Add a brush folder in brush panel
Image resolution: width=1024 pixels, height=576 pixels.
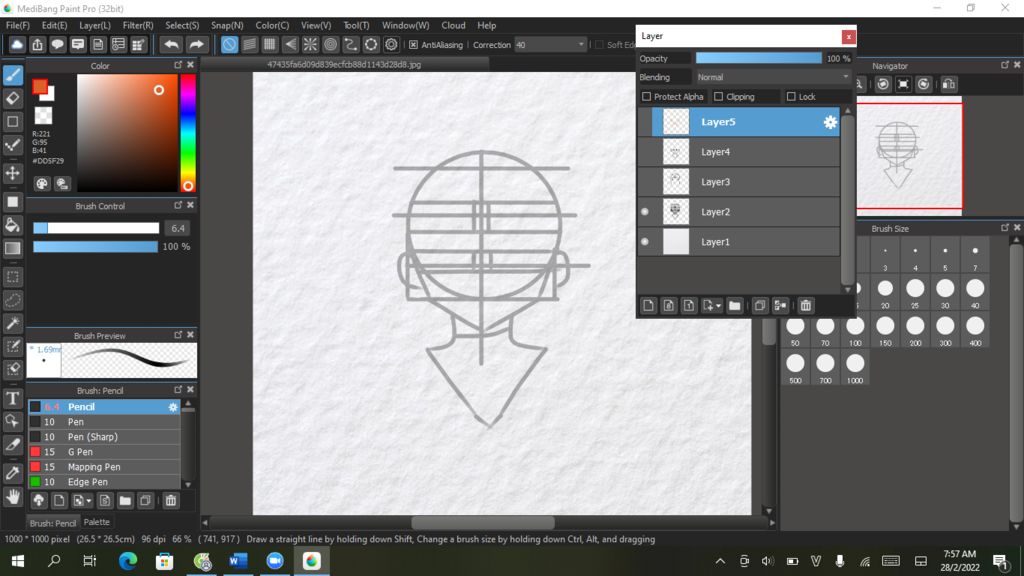125,501
